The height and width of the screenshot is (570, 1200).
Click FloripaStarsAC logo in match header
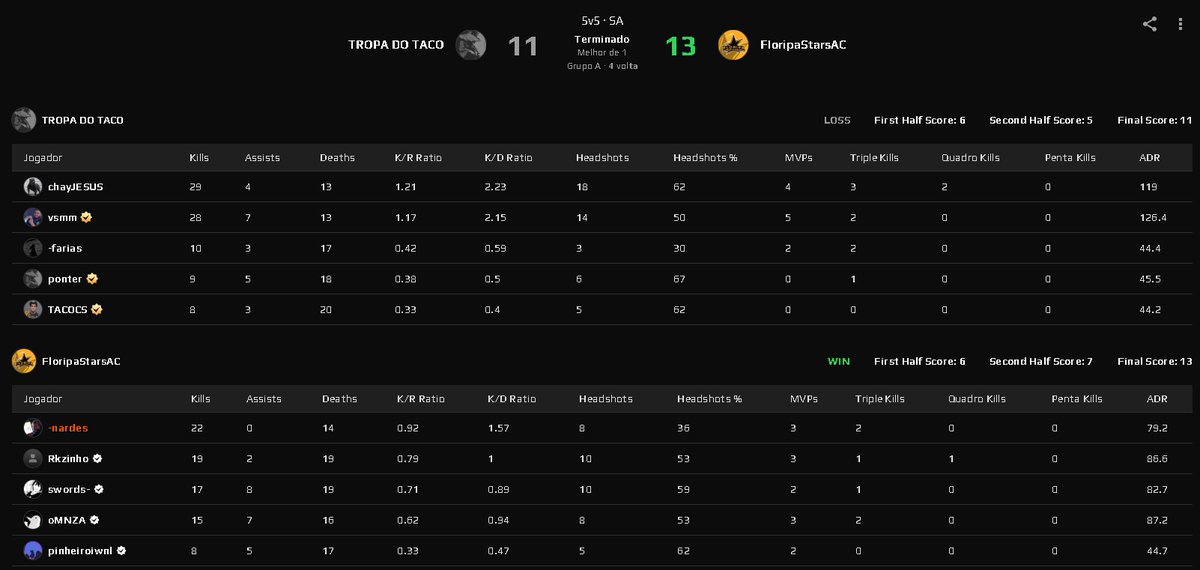click(x=733, y=45)
